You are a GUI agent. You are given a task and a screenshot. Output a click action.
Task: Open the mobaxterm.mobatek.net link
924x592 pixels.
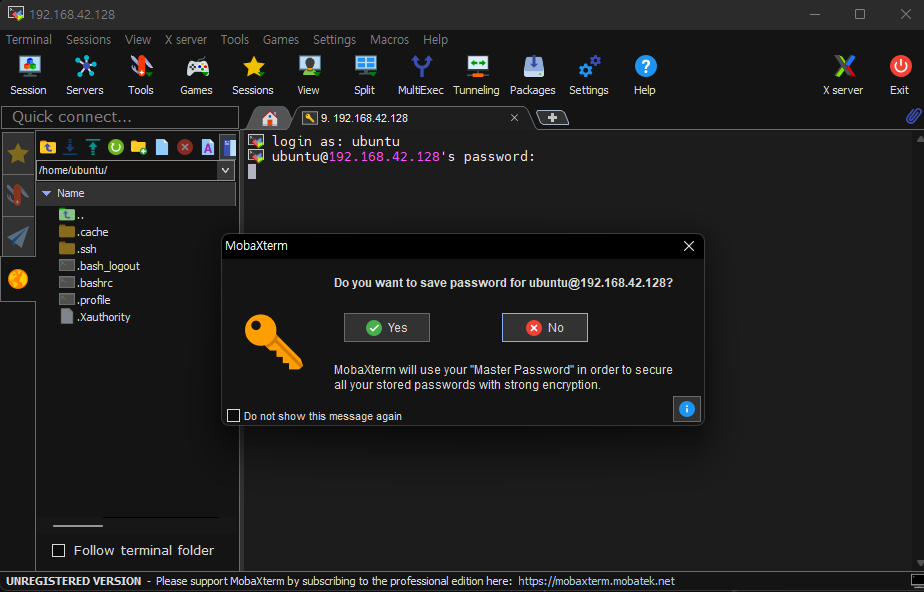coord(596,581)
